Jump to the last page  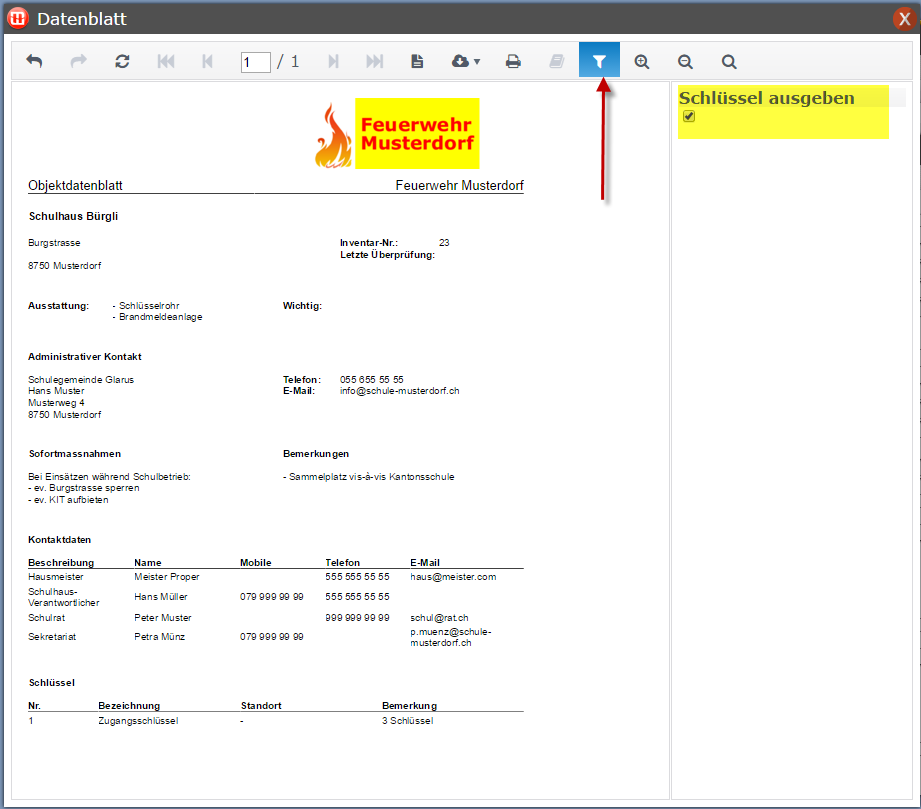(375, 60)
